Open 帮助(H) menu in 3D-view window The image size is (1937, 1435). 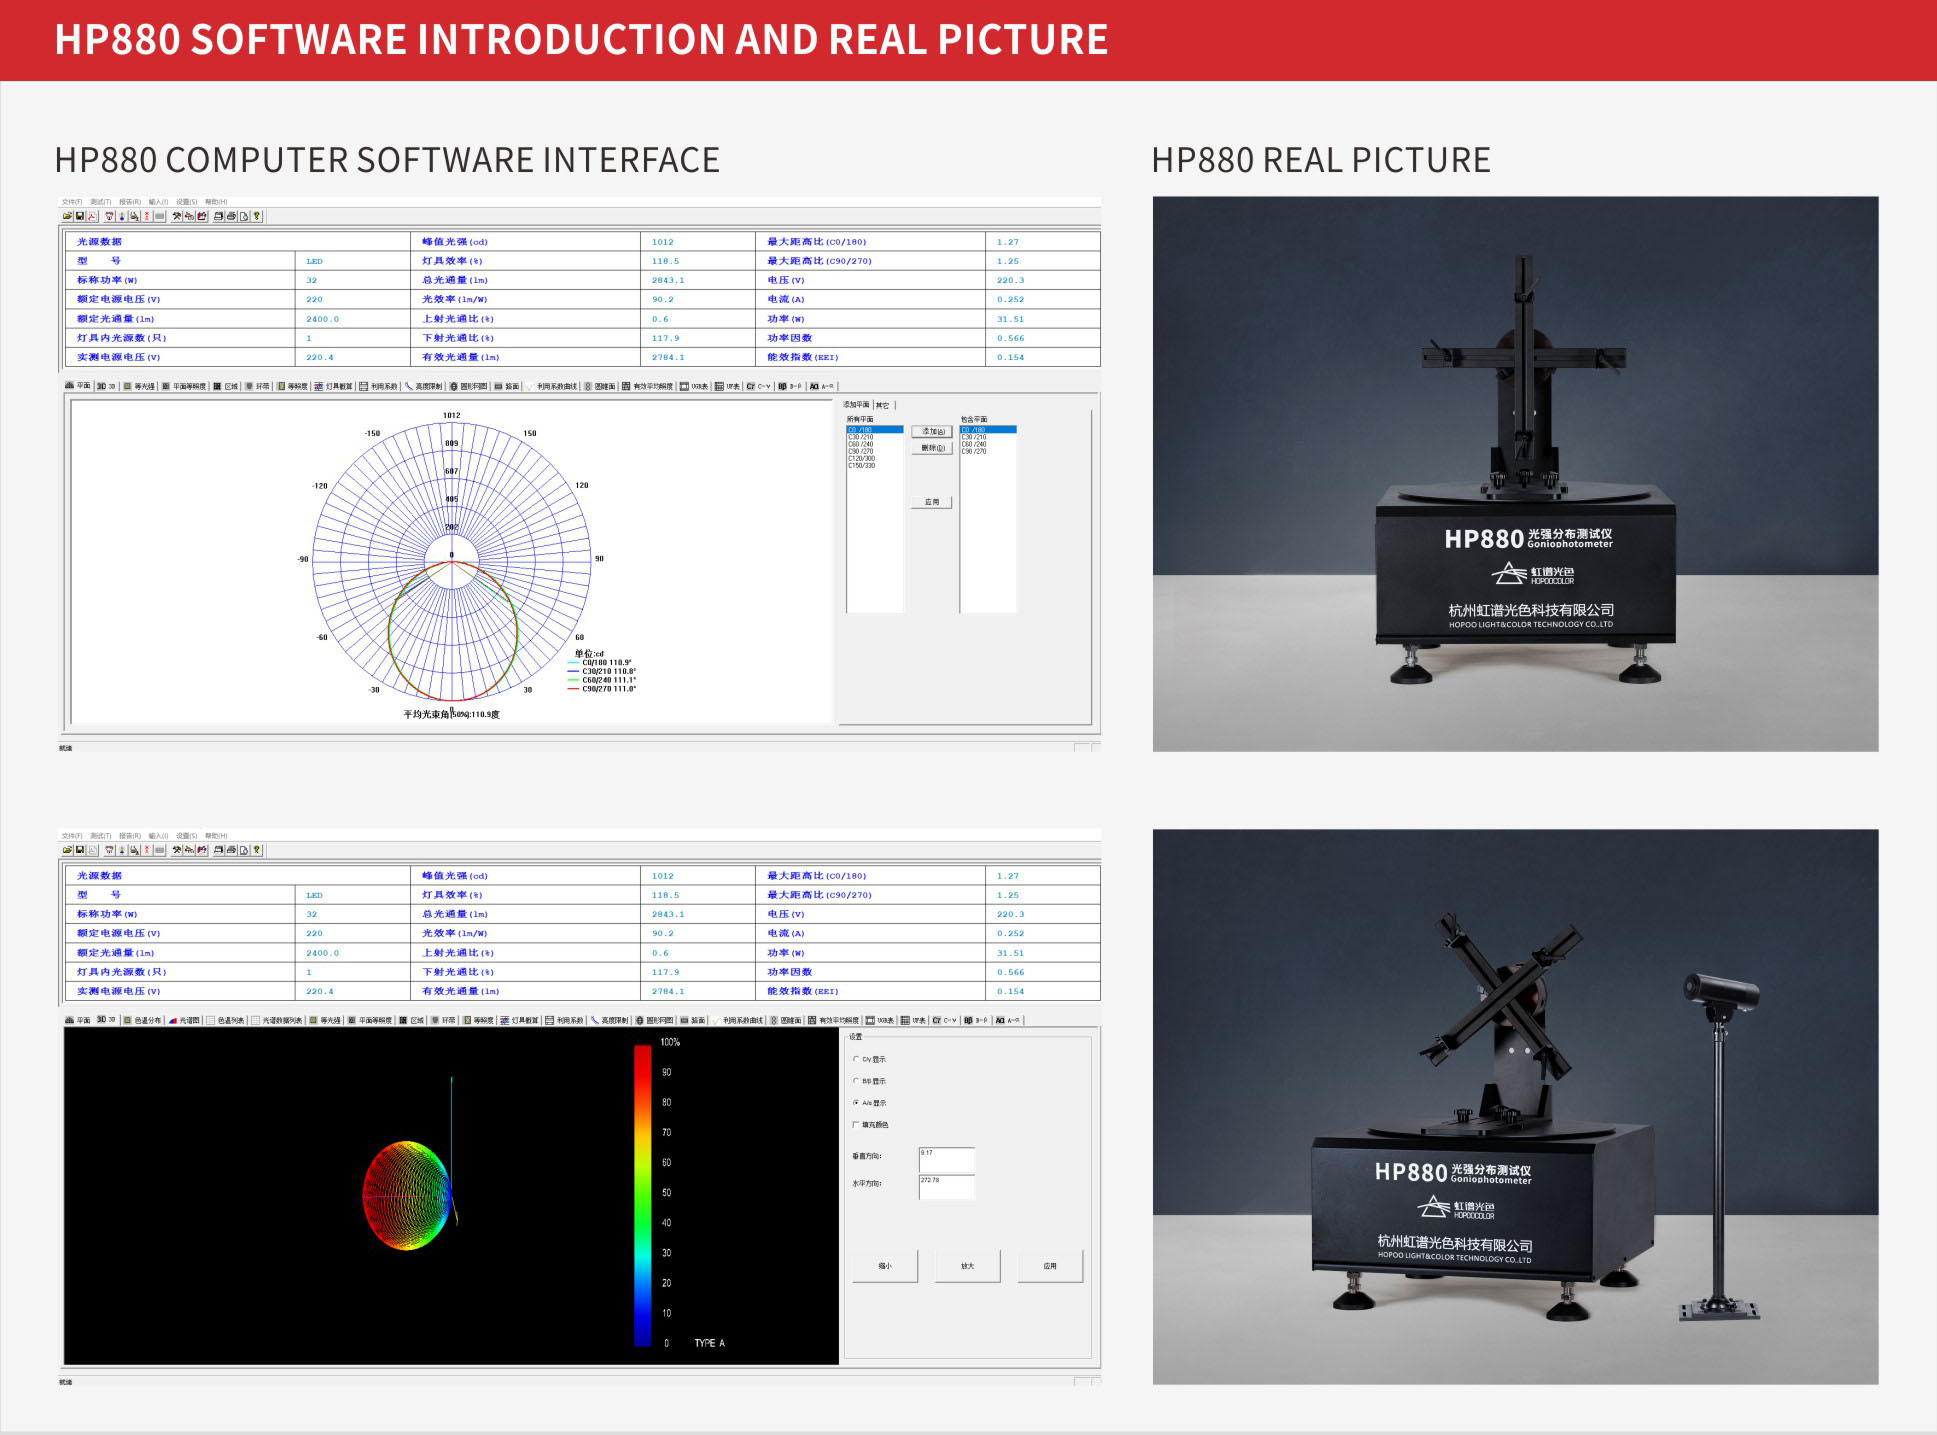(x=216, y=836)
